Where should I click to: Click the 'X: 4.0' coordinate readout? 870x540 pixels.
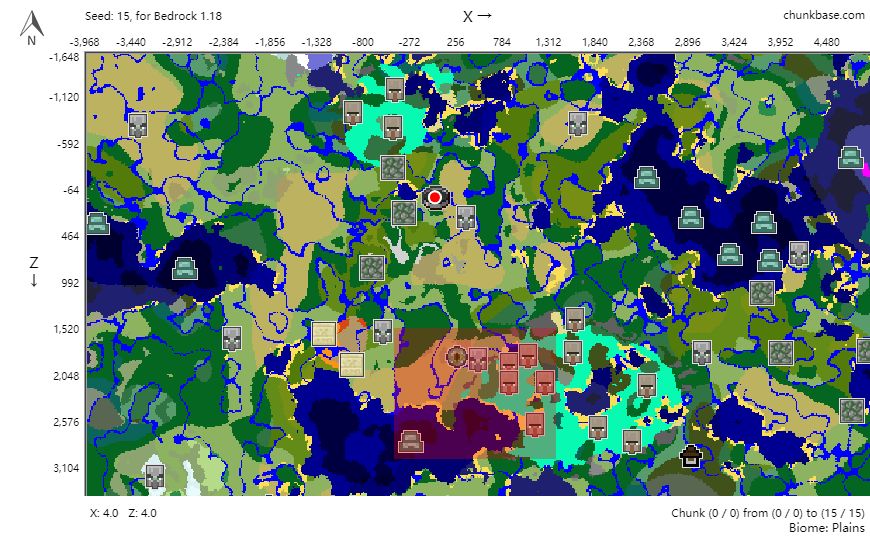pyautogui.click(x=104, y=513)
